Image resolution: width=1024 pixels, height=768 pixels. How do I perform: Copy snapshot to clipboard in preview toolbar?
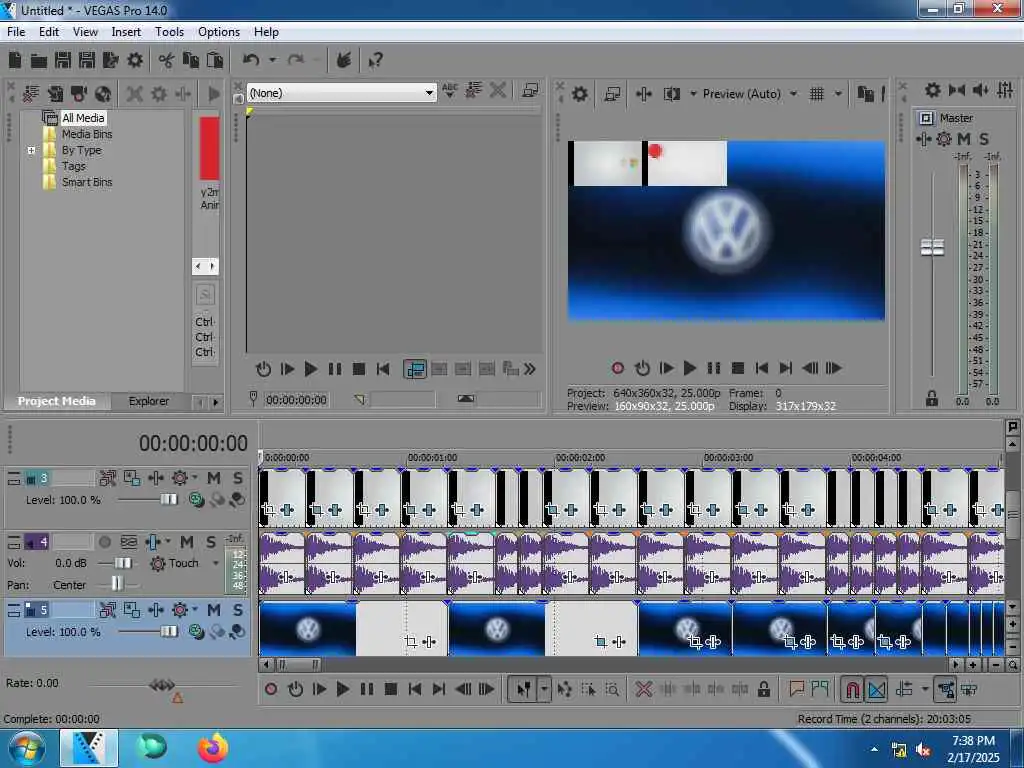coord(865,94)
